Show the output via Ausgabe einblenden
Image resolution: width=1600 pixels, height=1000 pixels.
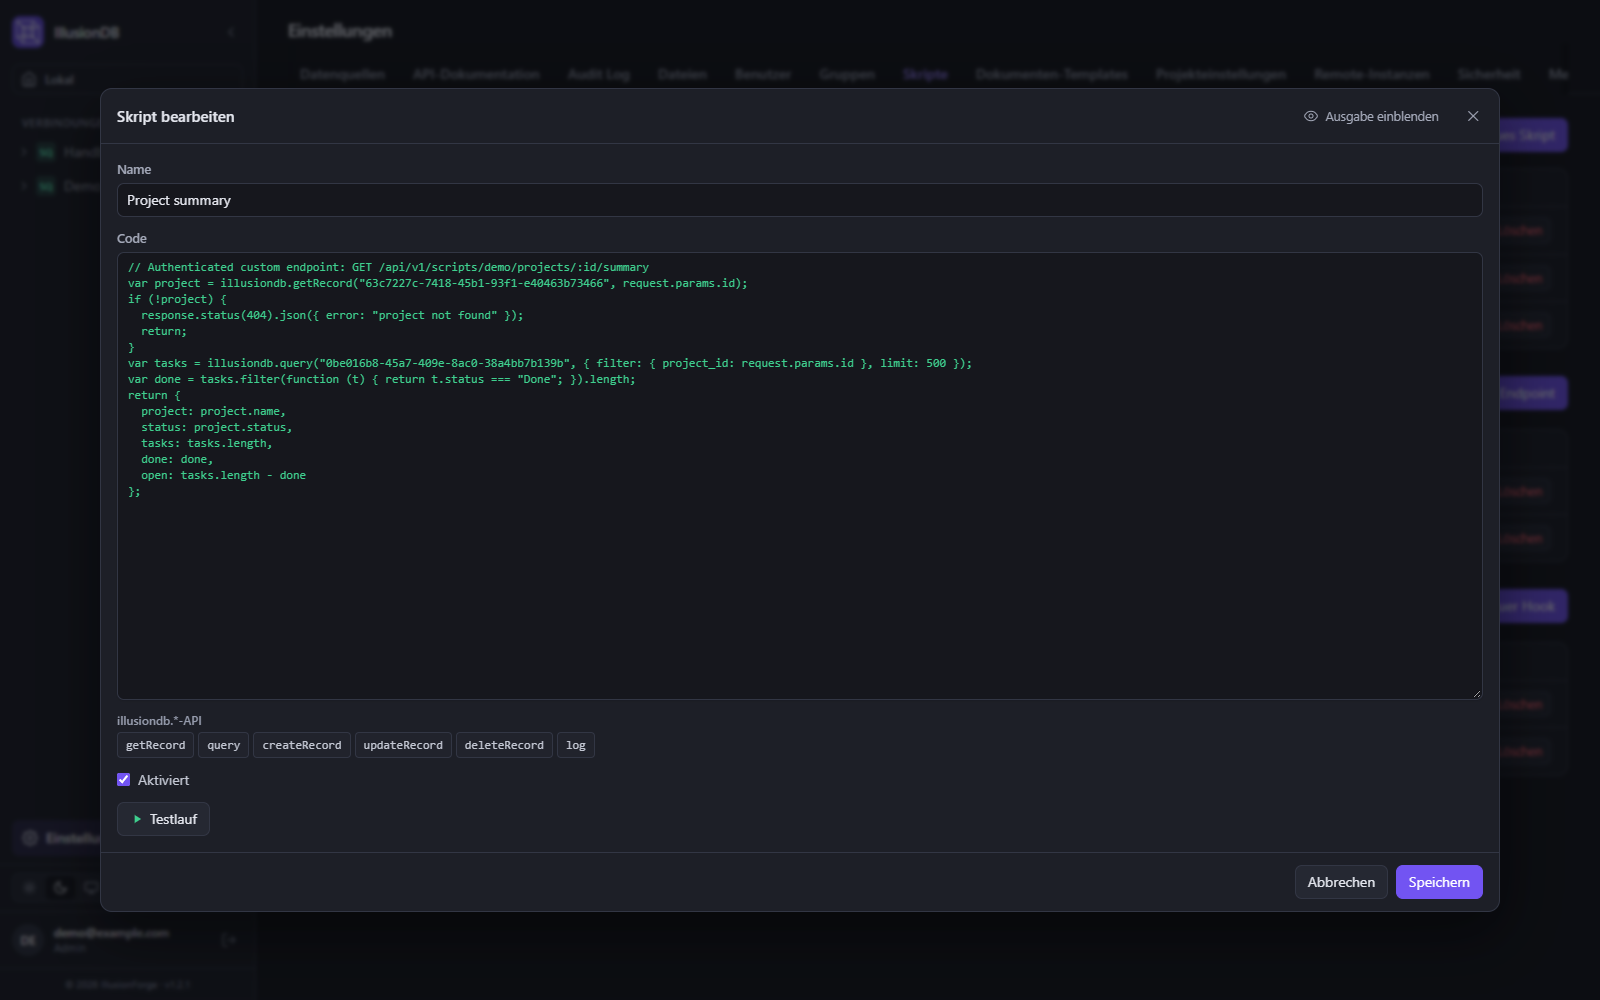coord(1371,117)
